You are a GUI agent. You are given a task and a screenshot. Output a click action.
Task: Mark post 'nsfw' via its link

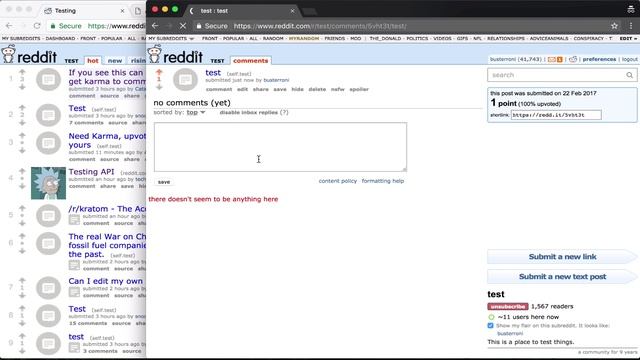click(x=338, y=89)
